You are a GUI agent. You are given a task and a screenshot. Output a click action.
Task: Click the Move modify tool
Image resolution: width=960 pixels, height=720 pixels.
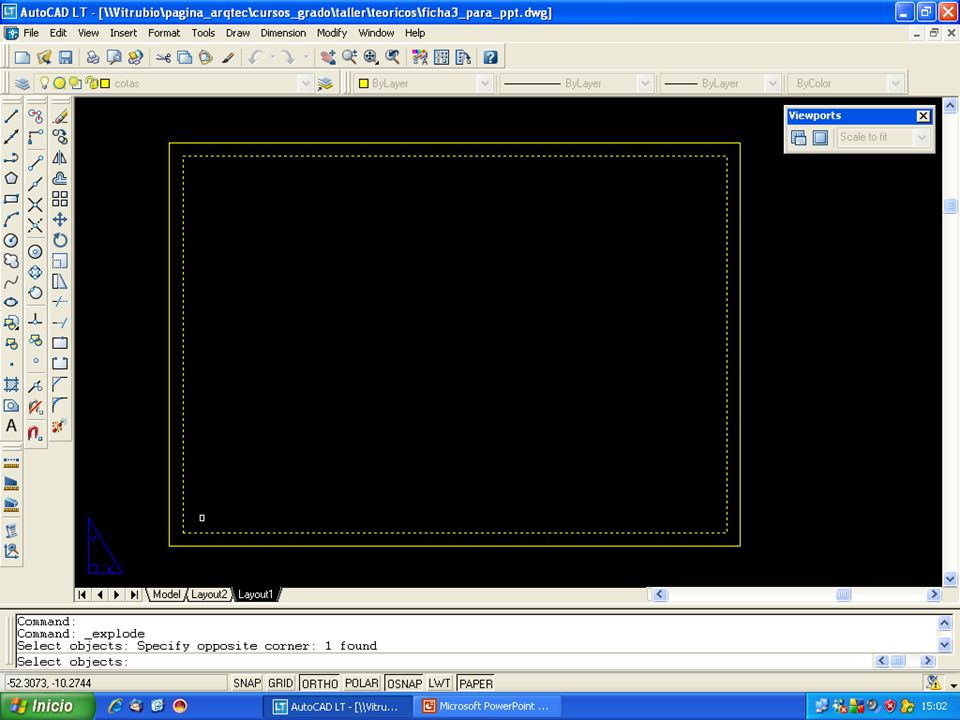click(x=60, y=220)
